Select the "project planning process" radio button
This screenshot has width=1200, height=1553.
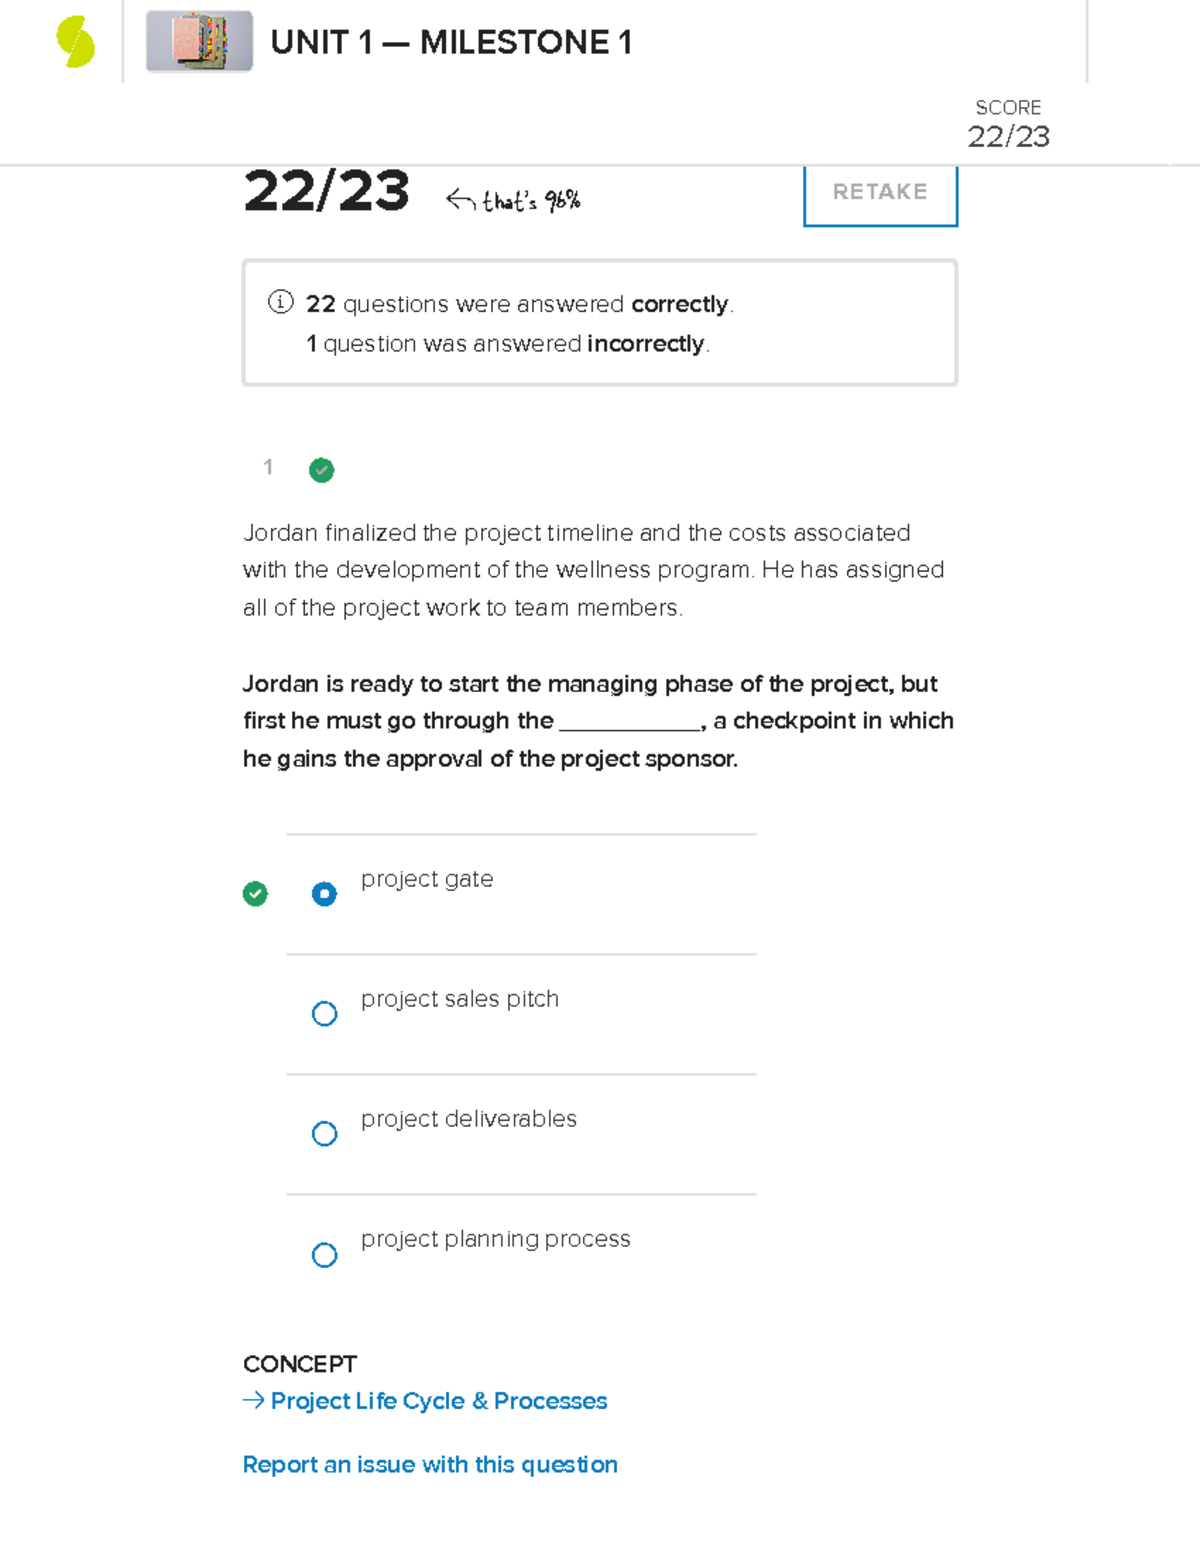coord(324,1255)
